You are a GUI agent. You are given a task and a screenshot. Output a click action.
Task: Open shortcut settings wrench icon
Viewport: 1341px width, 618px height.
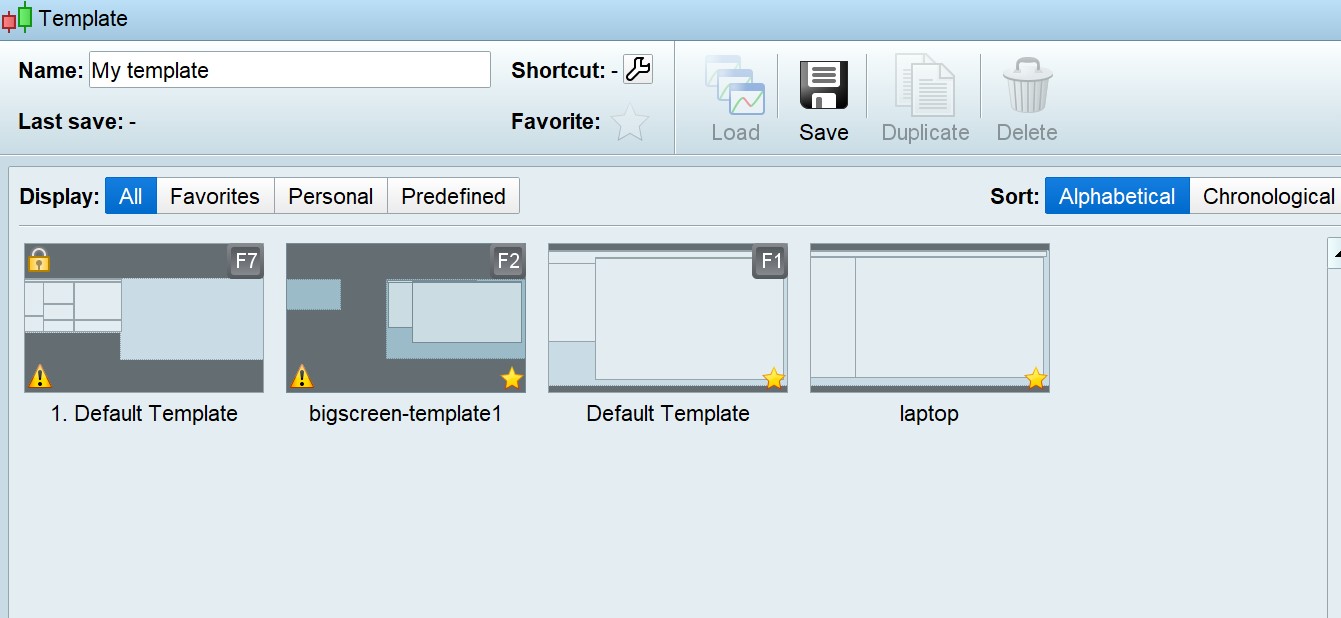tap(637, 69)
